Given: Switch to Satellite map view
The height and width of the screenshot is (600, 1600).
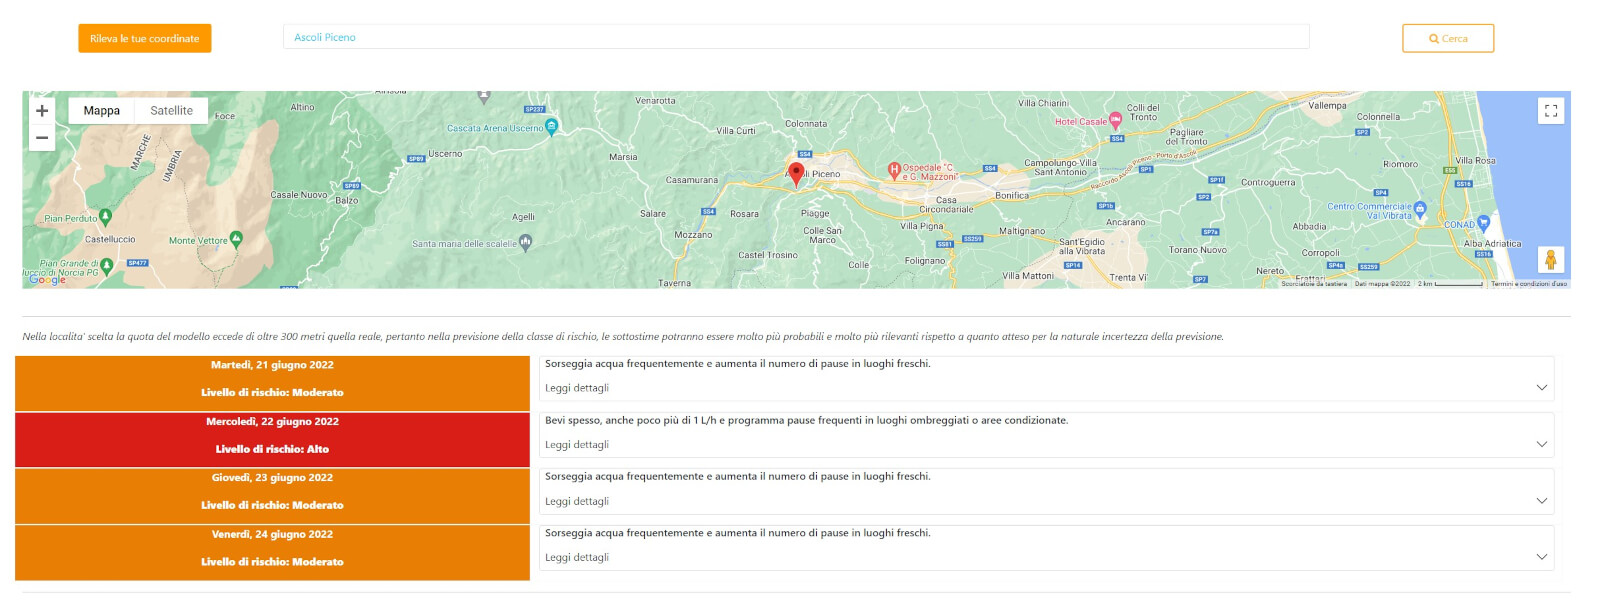Looking at the screenshot, I should [x=171, y=111].
